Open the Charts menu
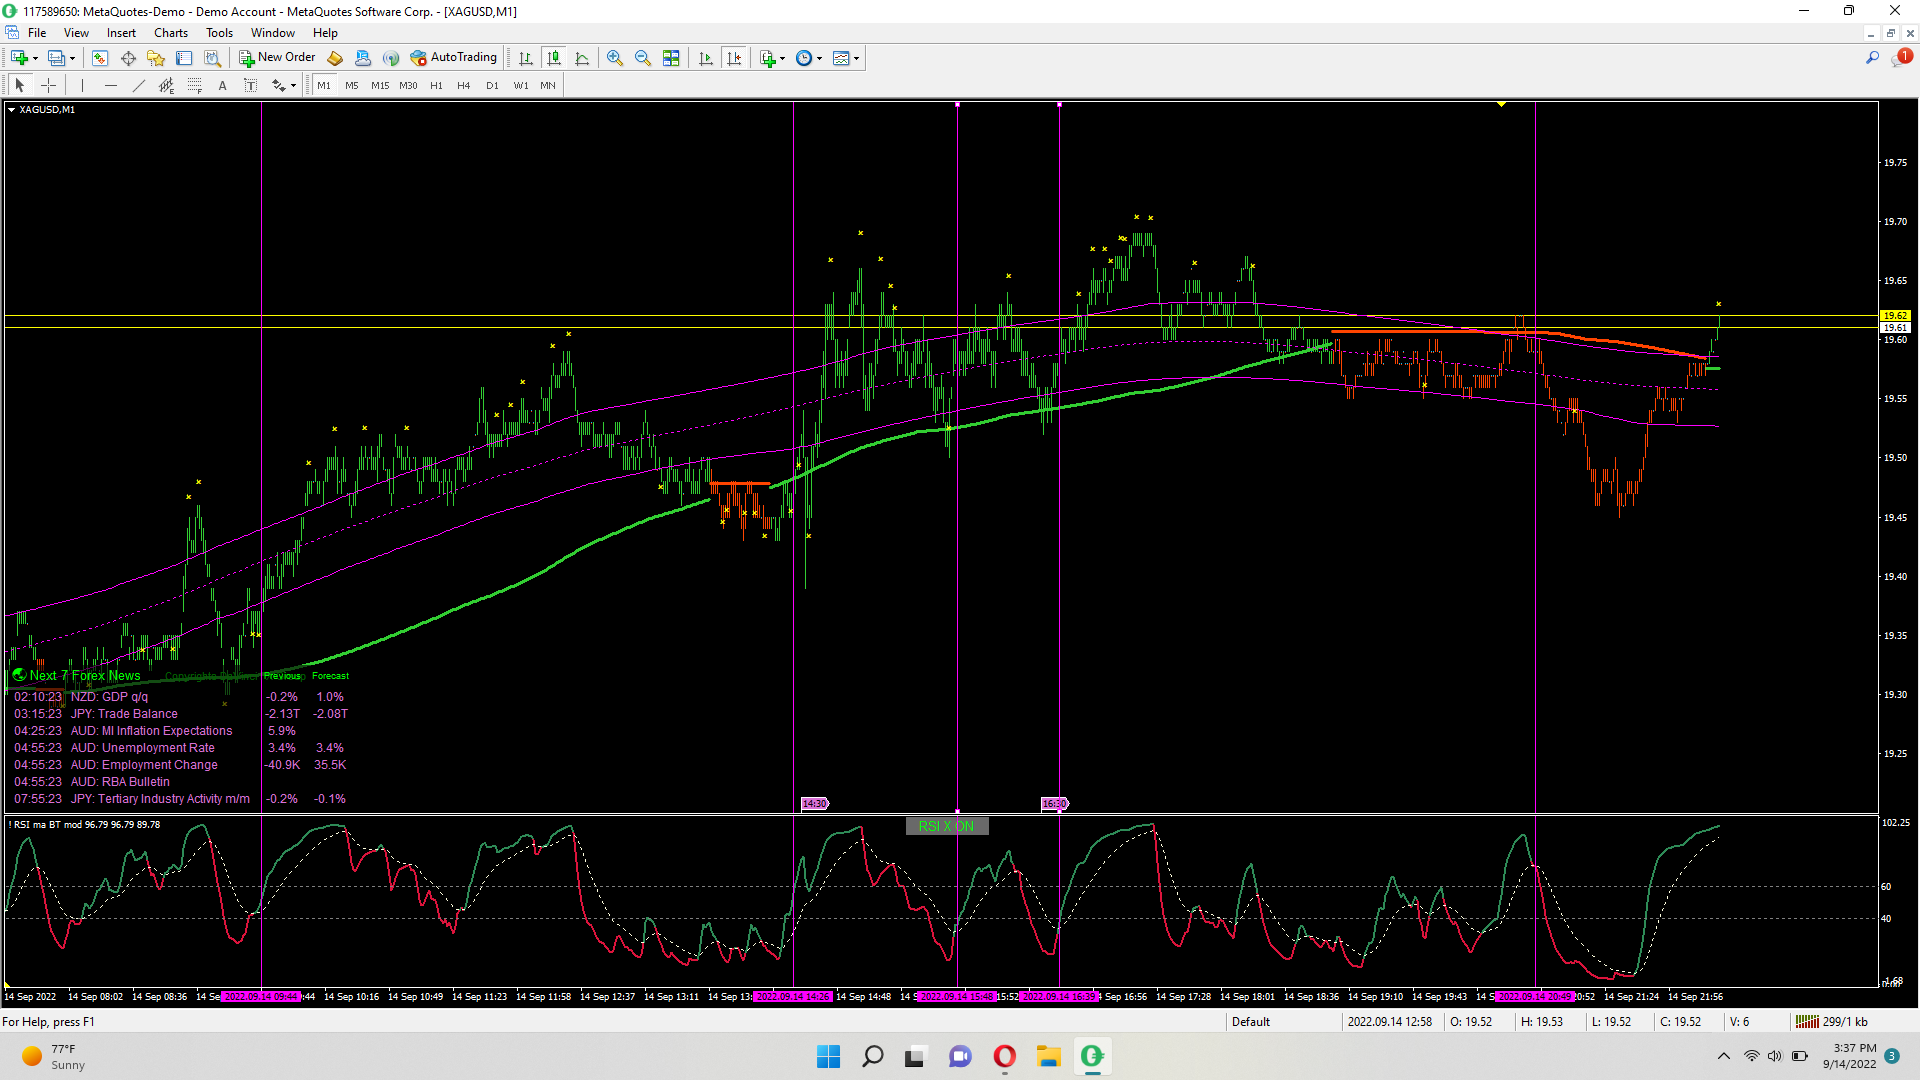Screen dimensions: 1920x1080 pyautogui.click(x=171, y=33)
